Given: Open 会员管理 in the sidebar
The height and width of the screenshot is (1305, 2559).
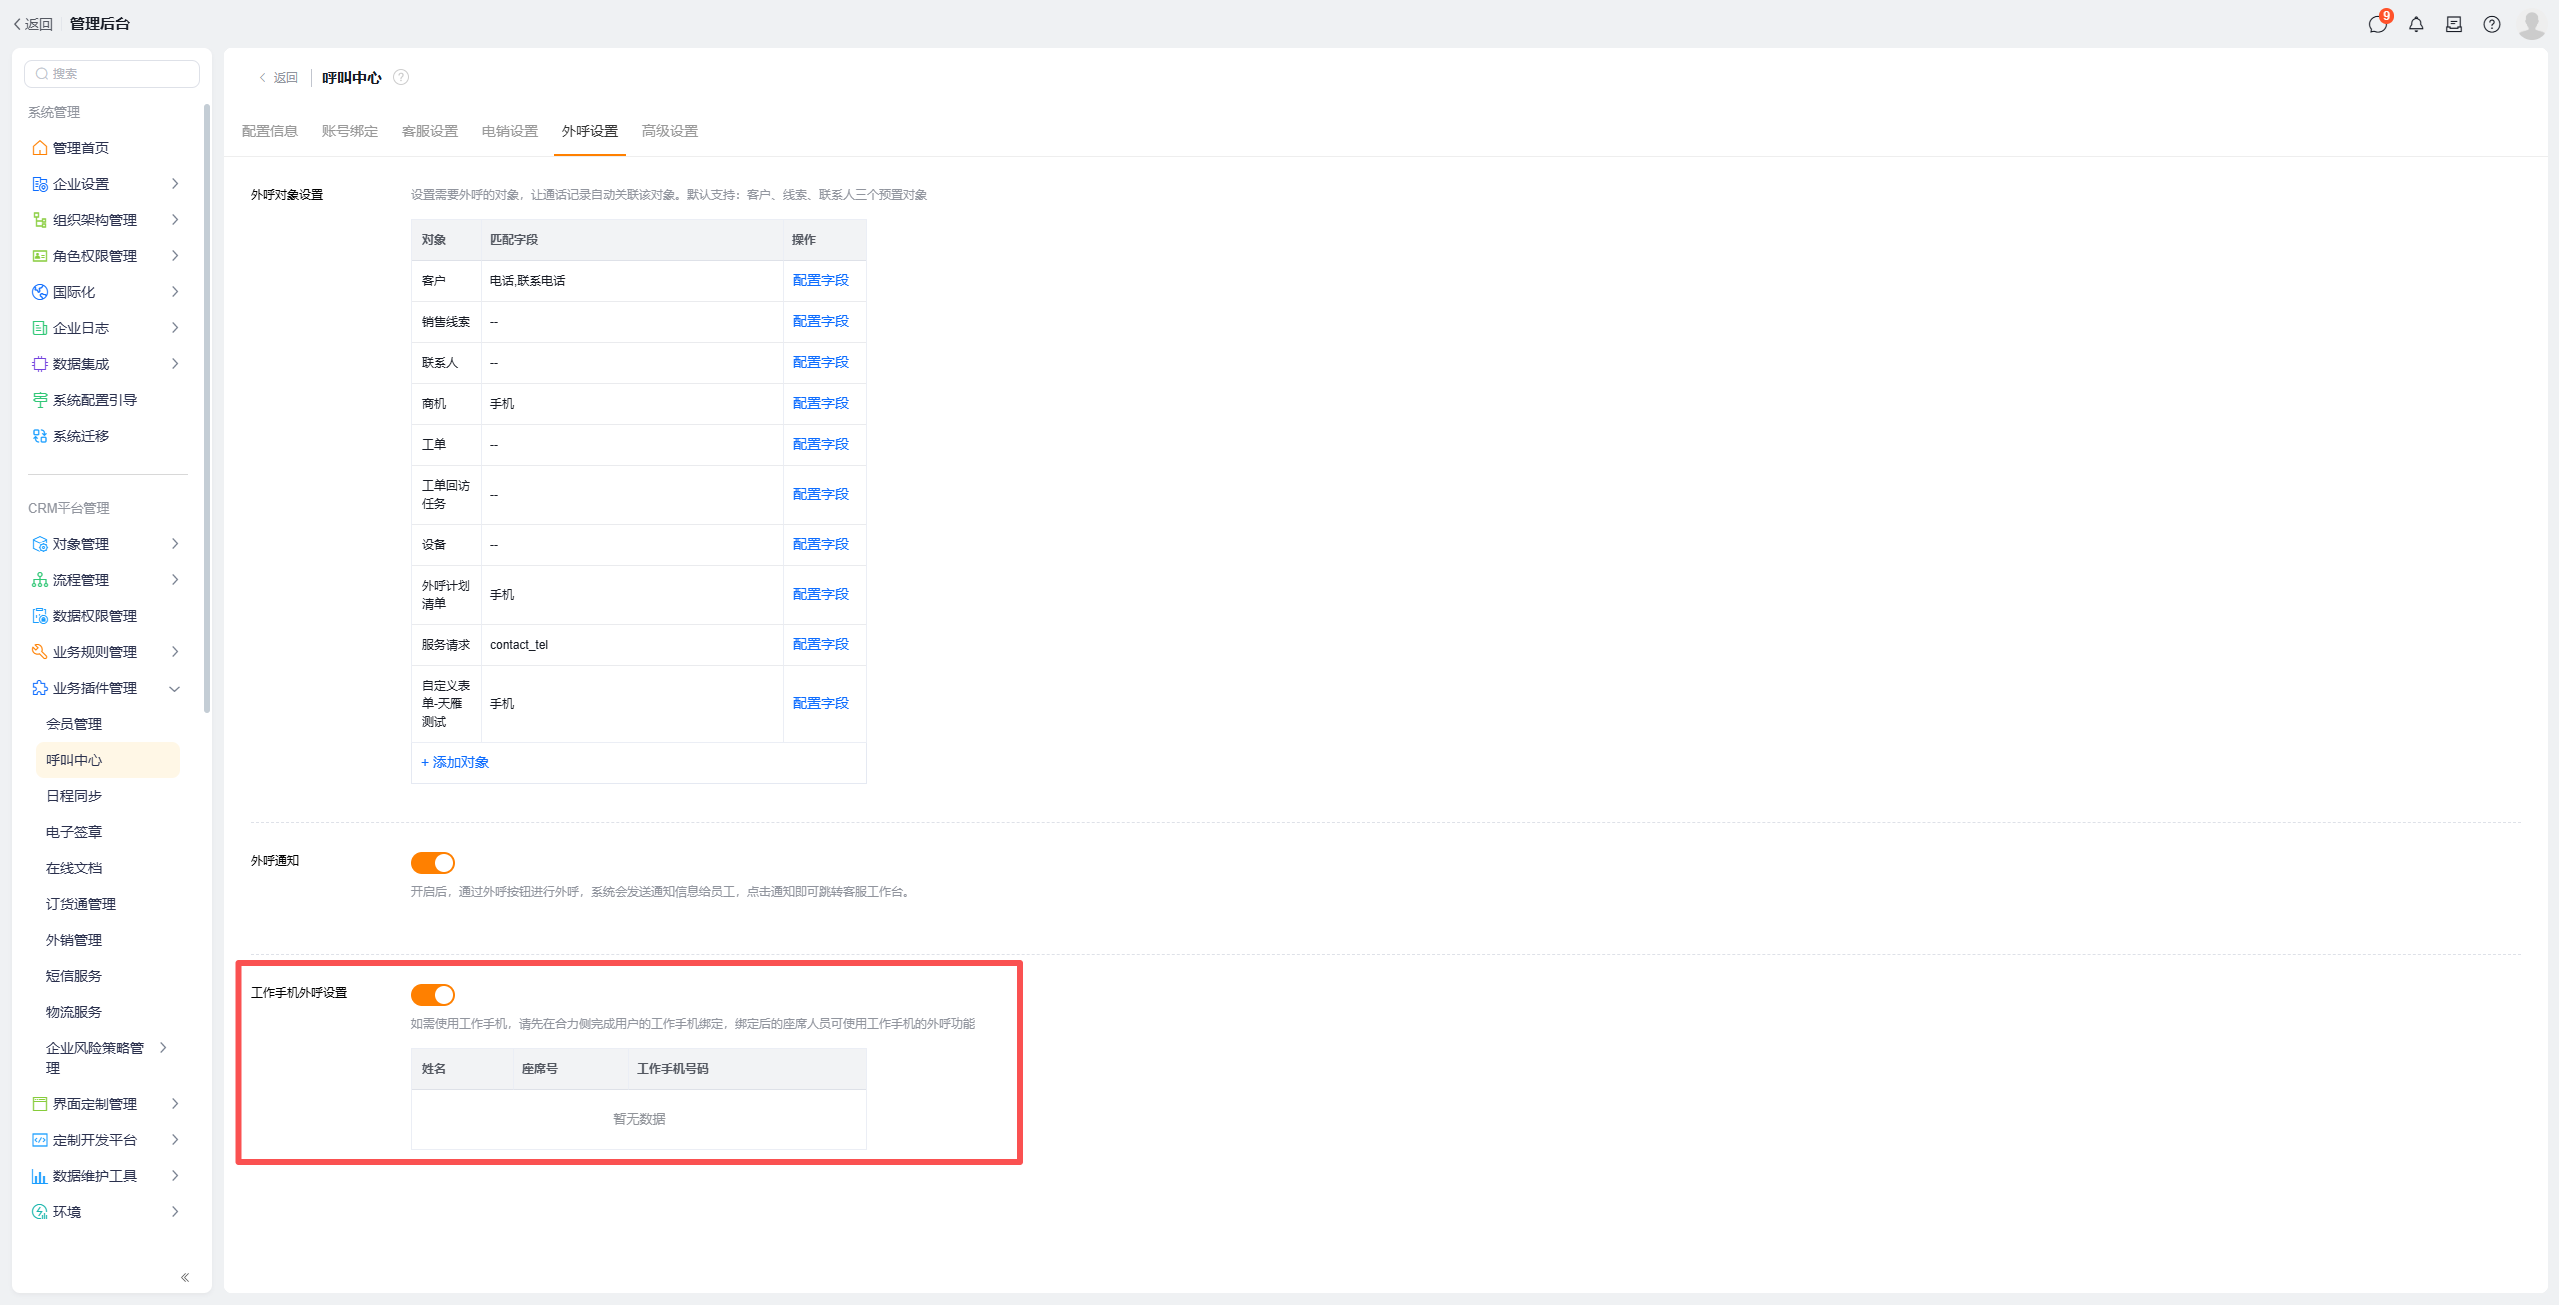Looking at the screenshot, I should pyautogui.click(x=74, y=724).
